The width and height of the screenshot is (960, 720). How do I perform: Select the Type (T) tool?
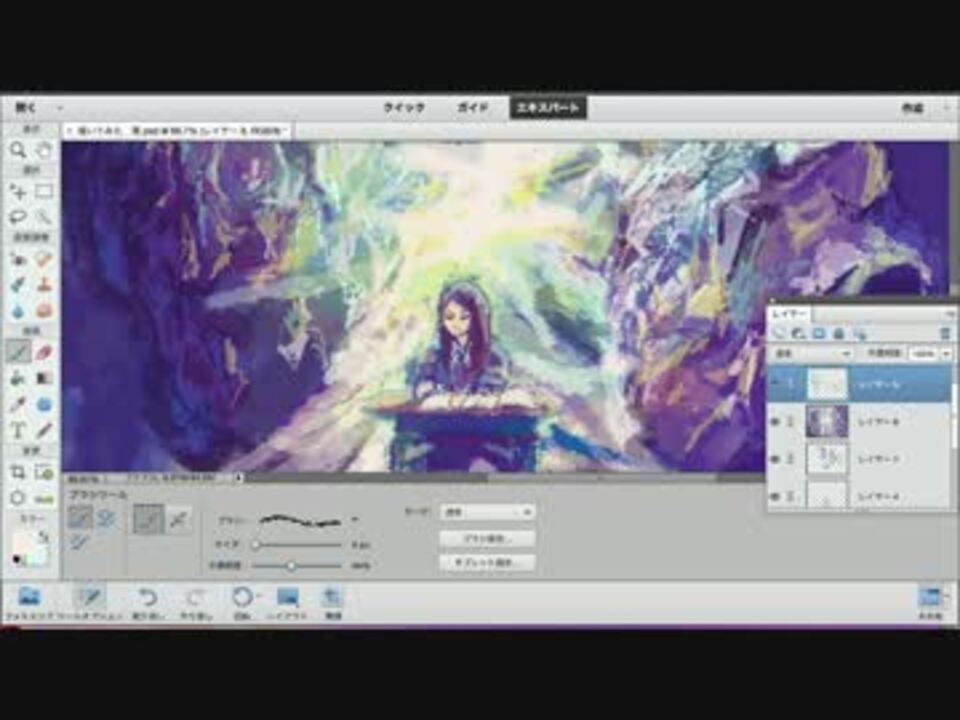18,430
